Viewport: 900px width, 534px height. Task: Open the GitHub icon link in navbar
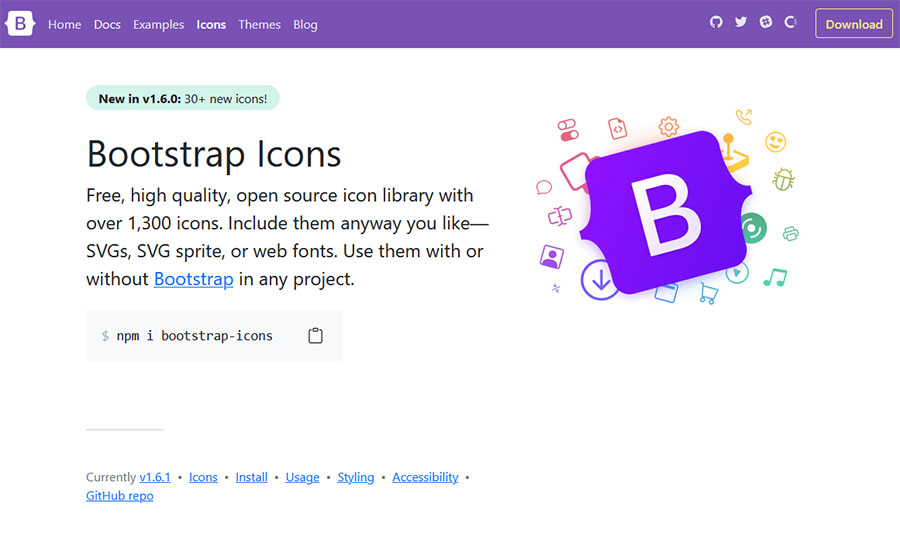716,22
